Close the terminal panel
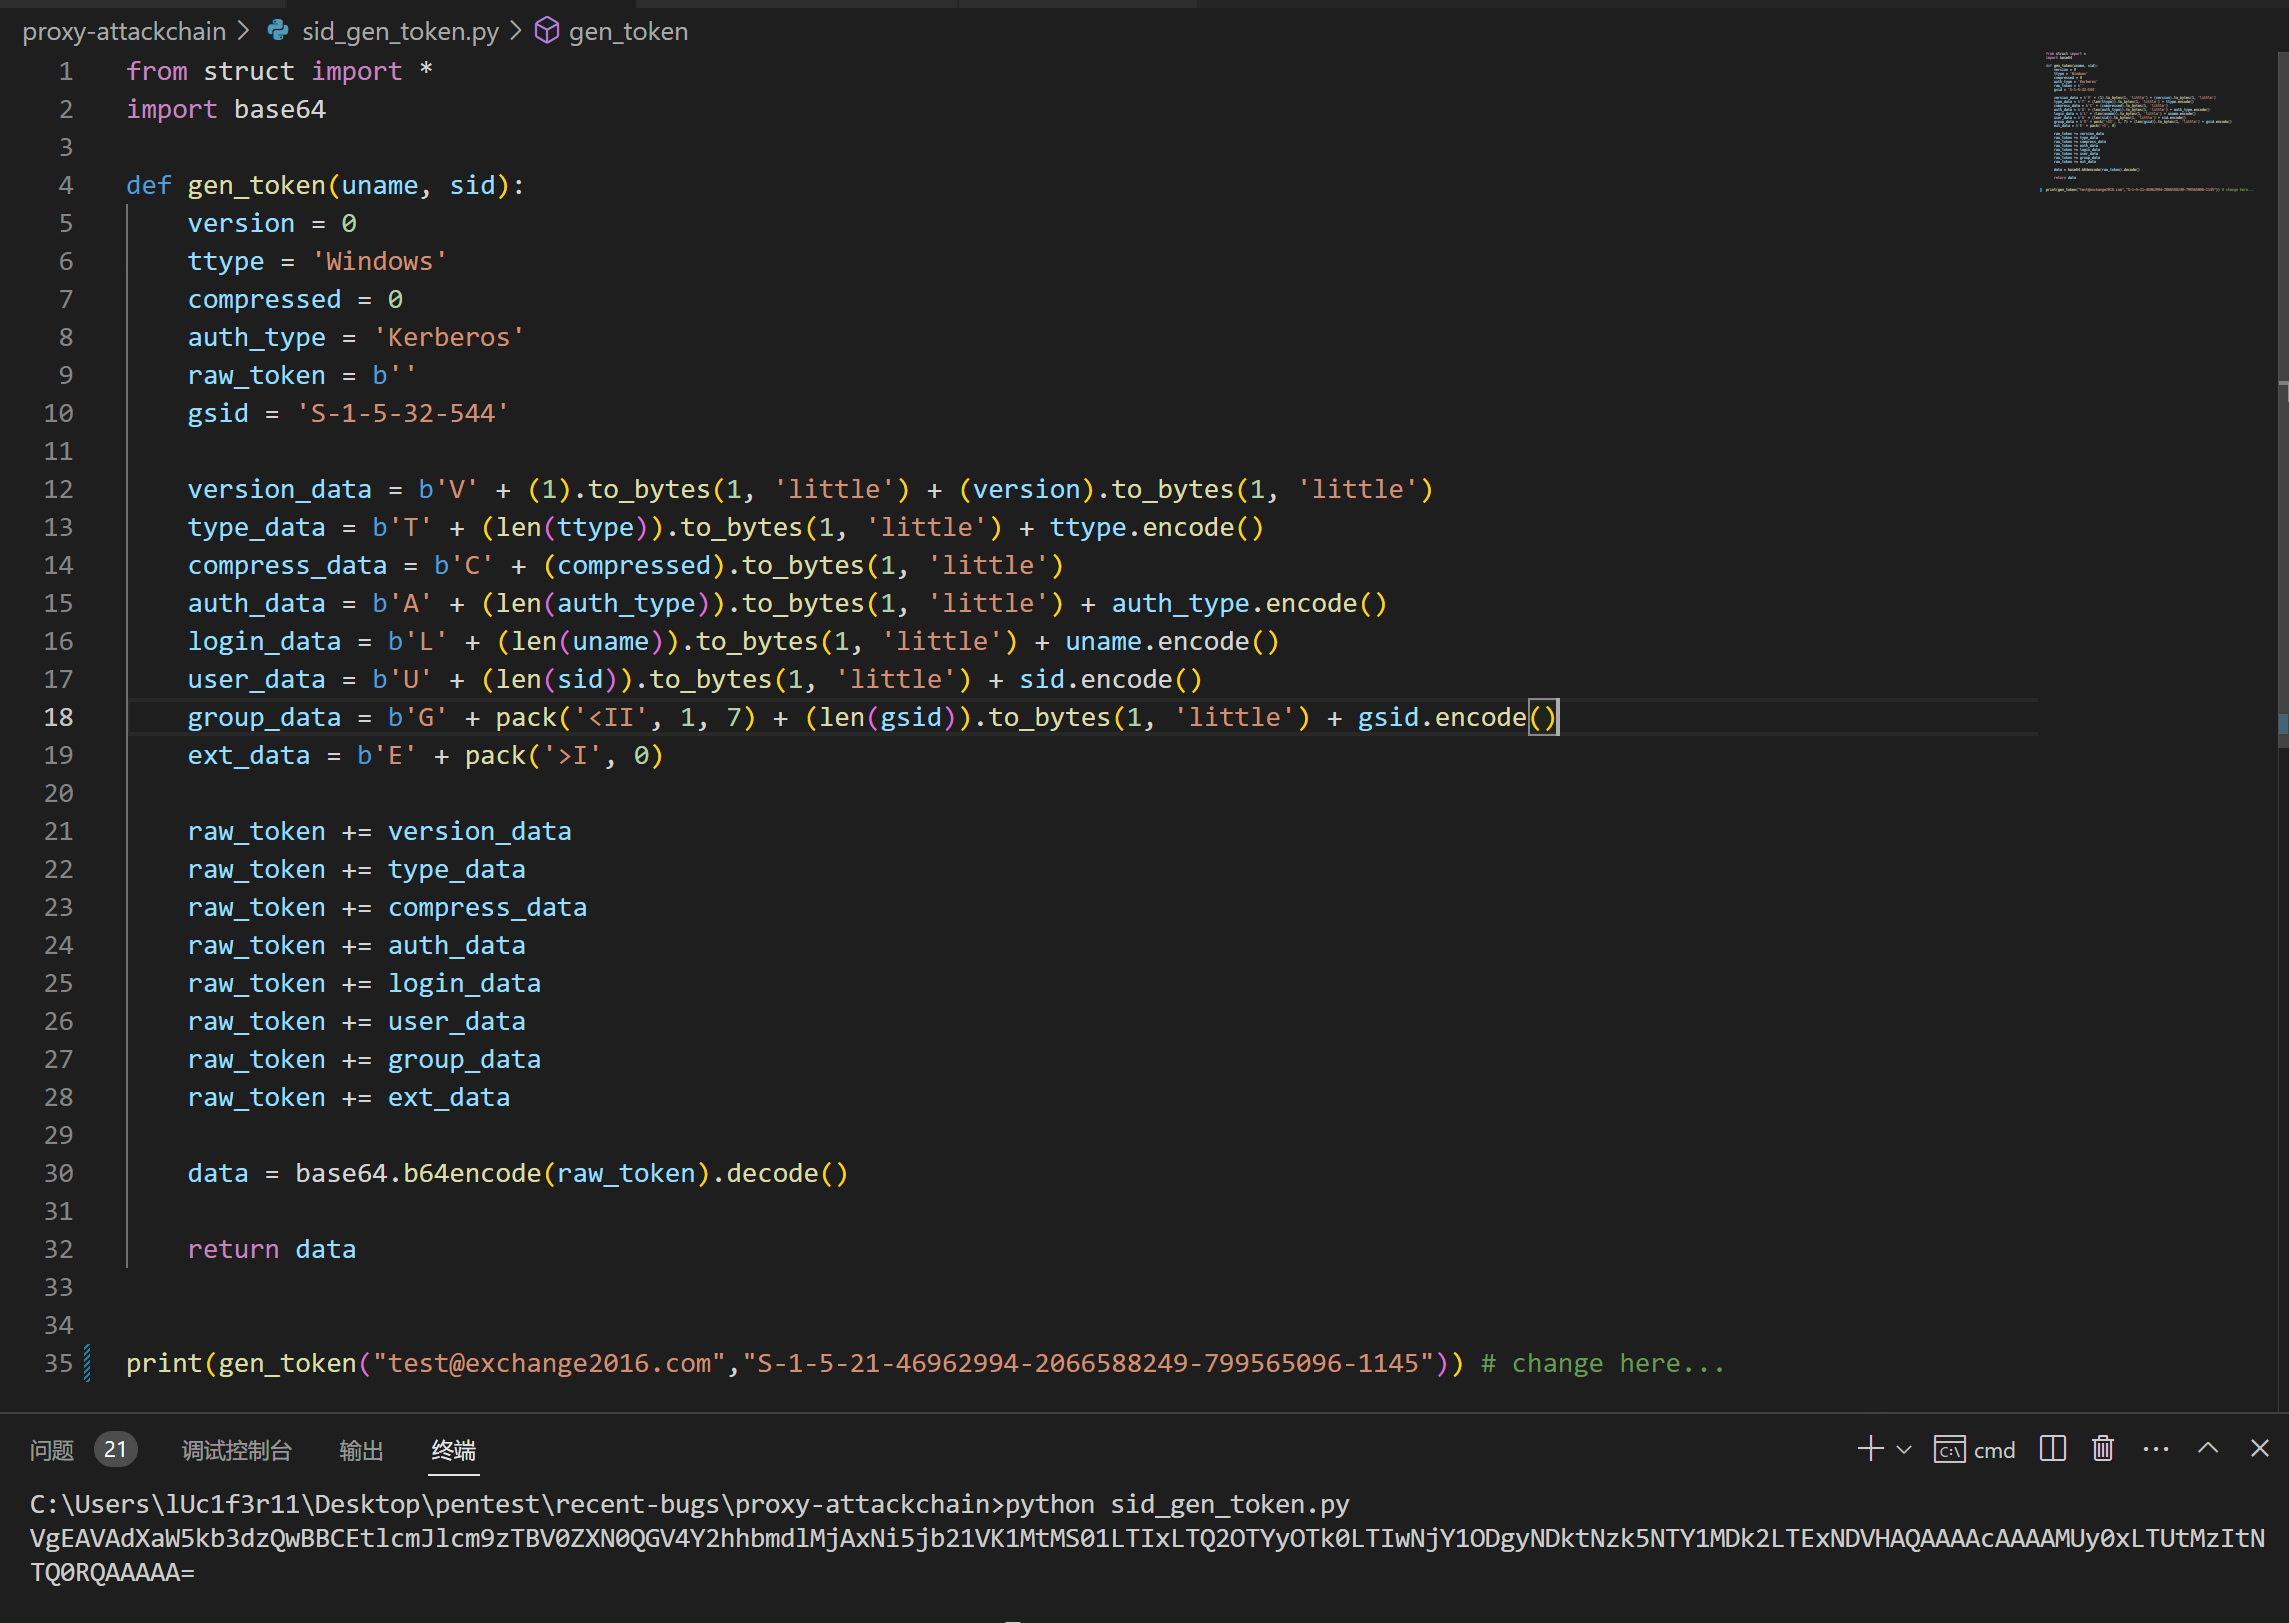 click(x=2259, y=1449)
